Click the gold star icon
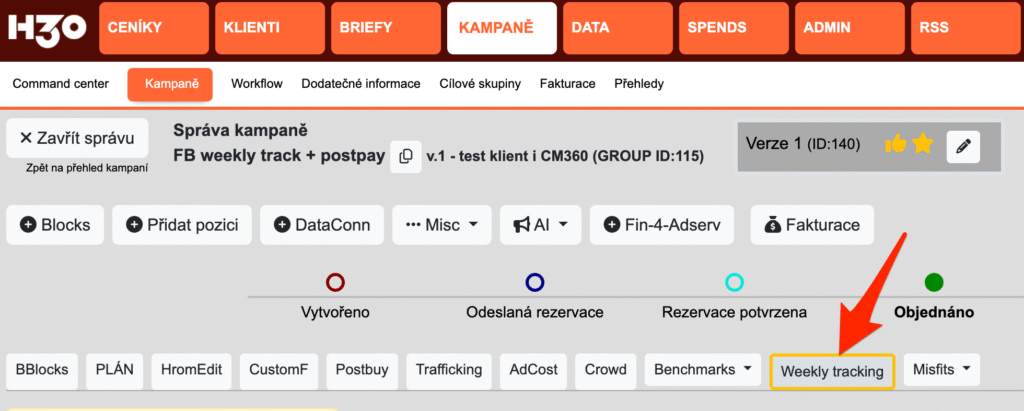1024x411 pixels. [x=922, y=145]
